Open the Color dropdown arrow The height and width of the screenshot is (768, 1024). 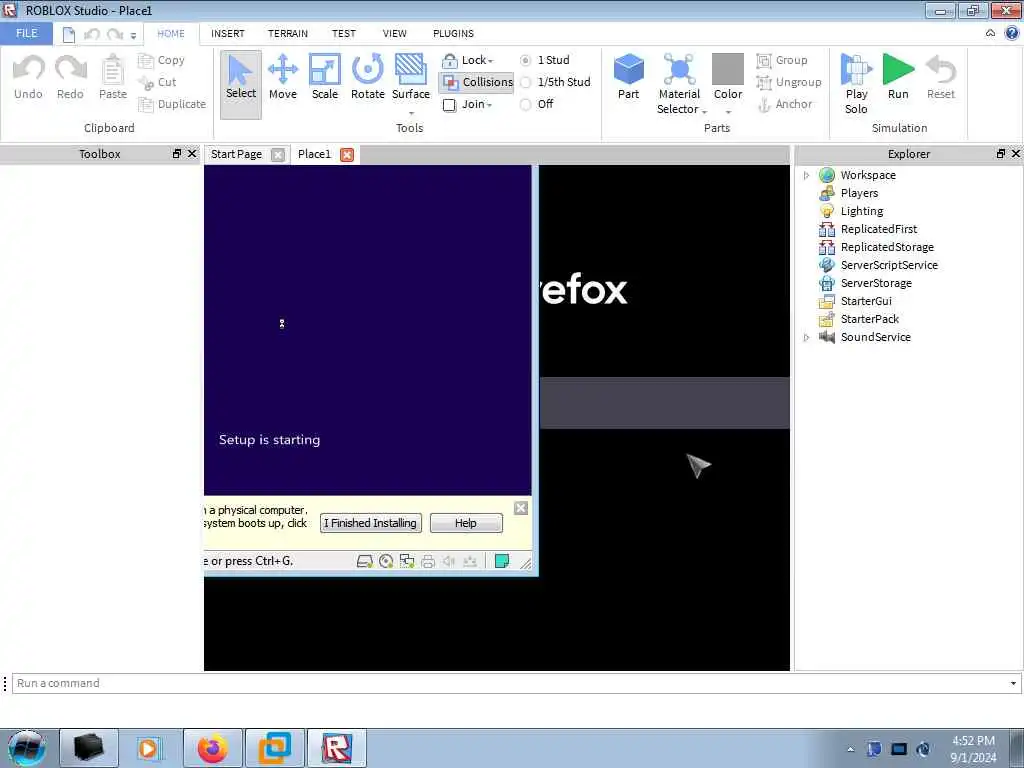tap(728, 112)
